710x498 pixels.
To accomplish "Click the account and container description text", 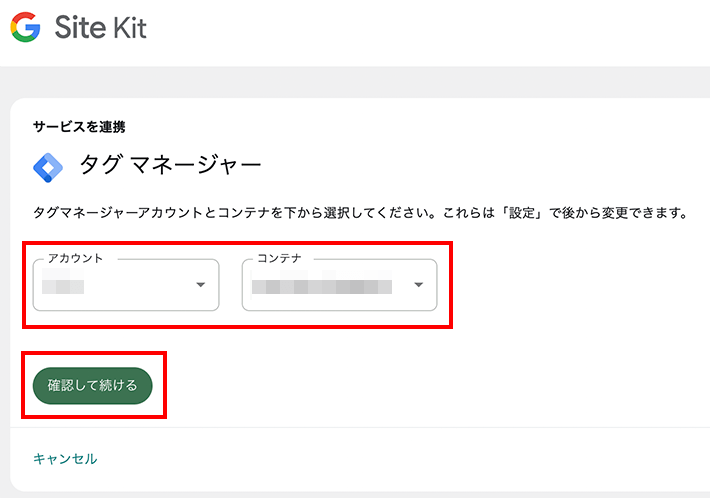I will [361, 212].
